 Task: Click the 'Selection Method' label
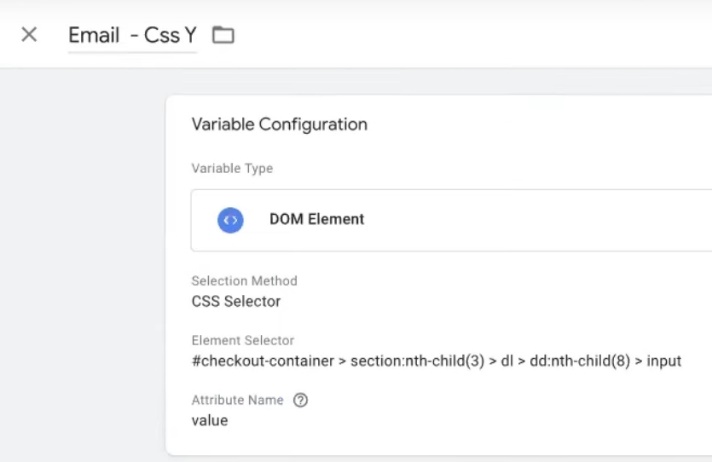click(244, 281)
